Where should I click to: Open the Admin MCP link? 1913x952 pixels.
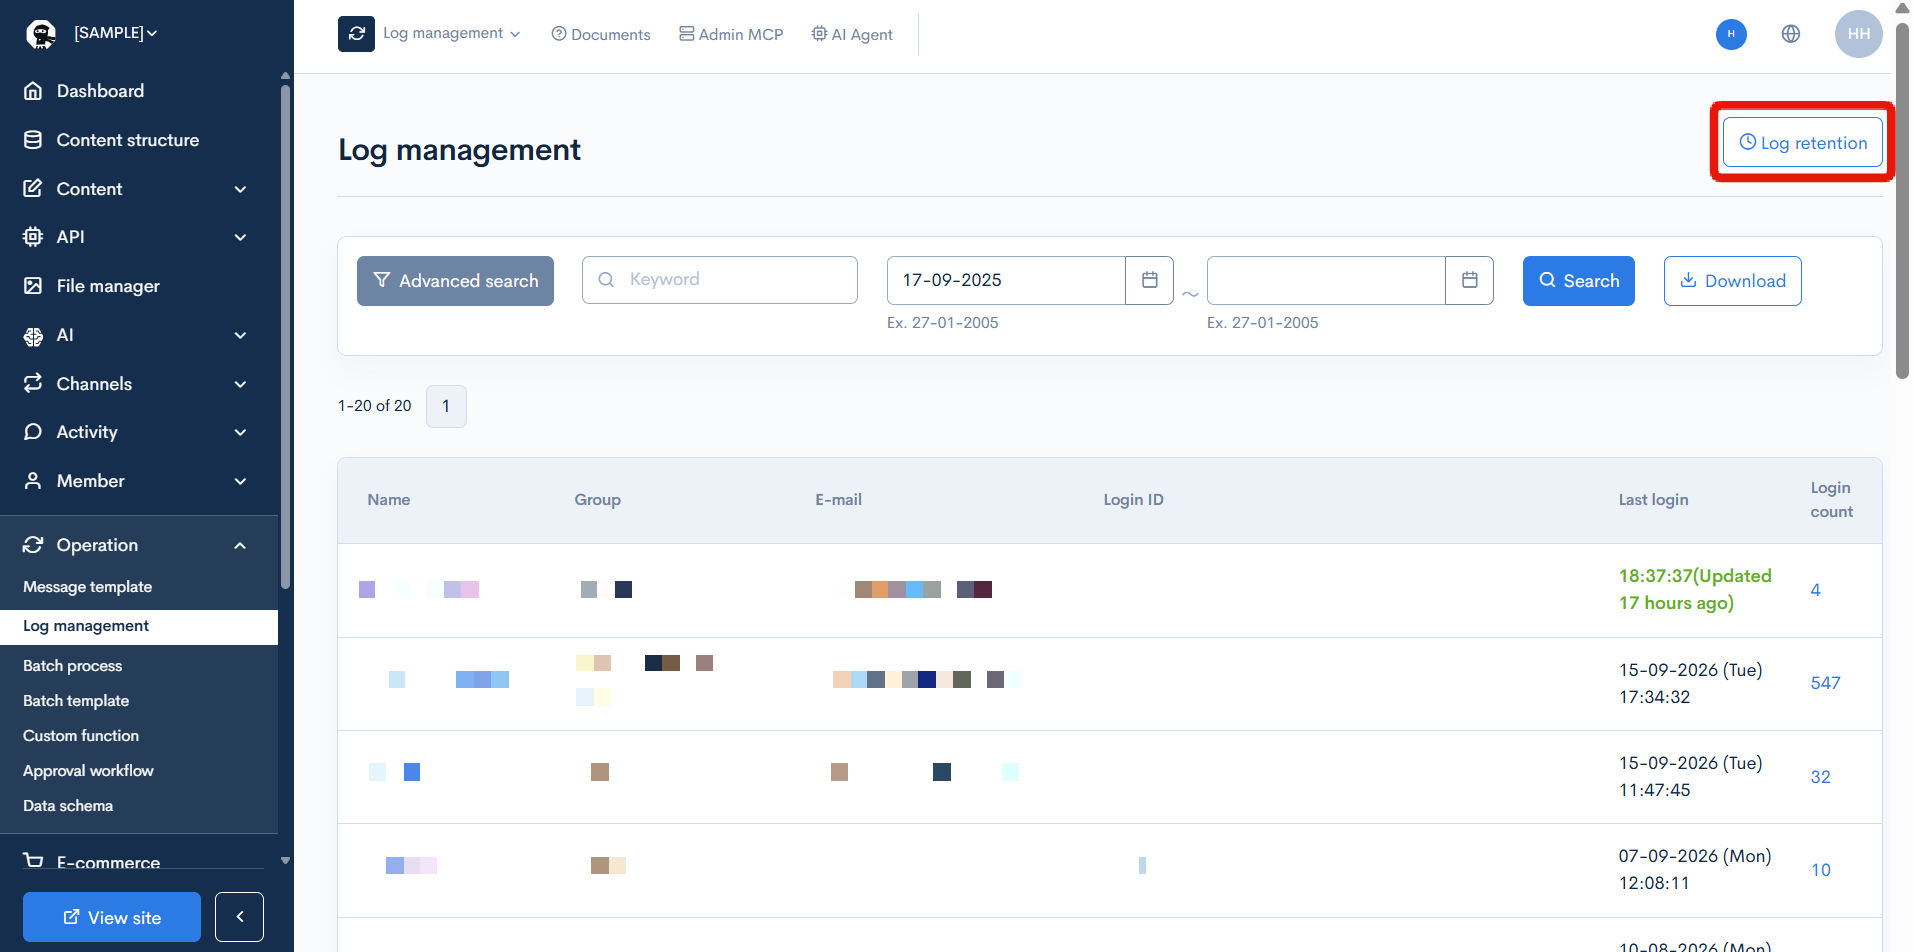click(731, 34)
